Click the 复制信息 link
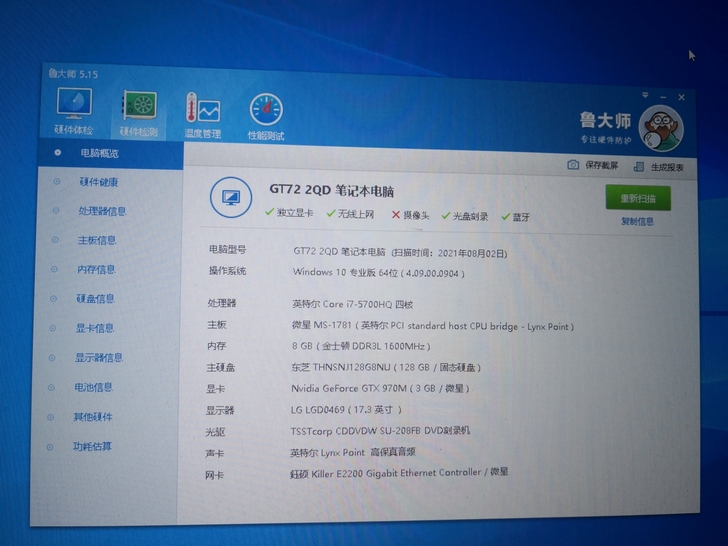 click(637, 221)
